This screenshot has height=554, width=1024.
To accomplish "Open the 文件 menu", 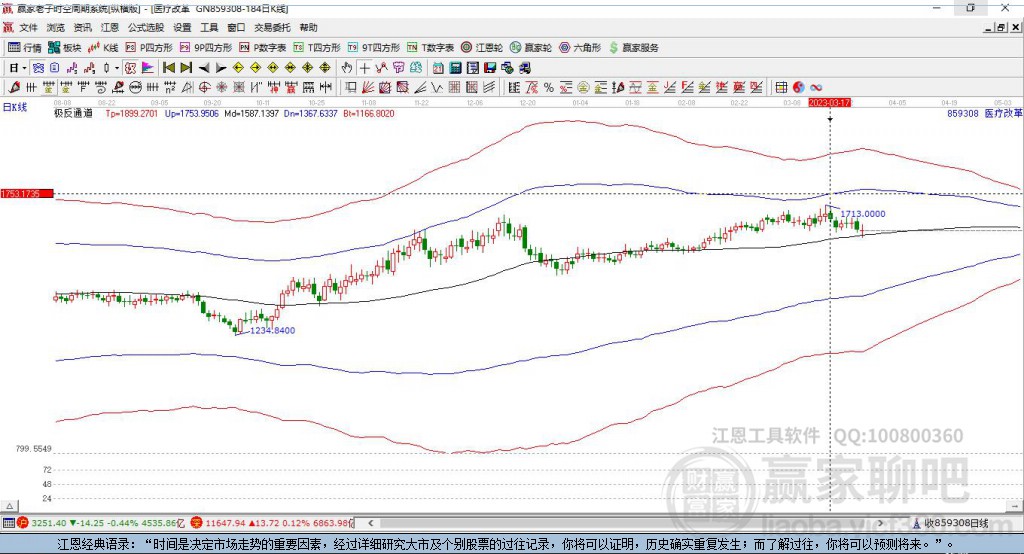I will pos(28,27).
